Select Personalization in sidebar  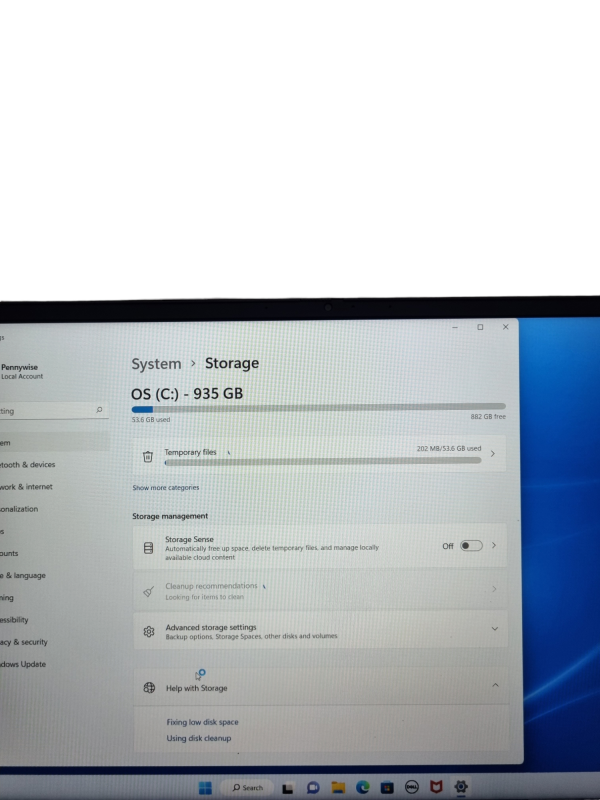19,509
